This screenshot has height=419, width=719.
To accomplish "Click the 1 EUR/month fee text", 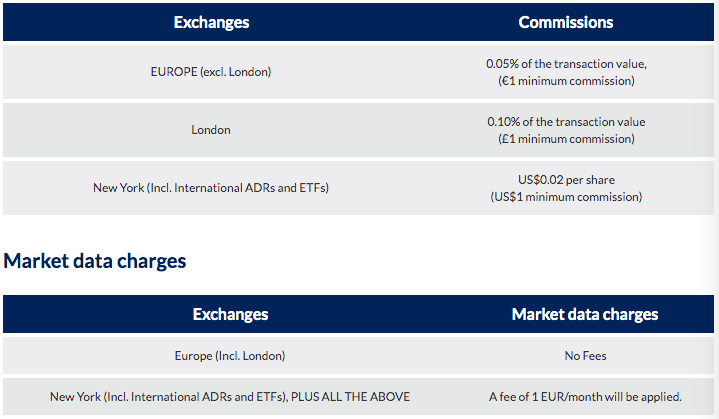I will [586, 397].
